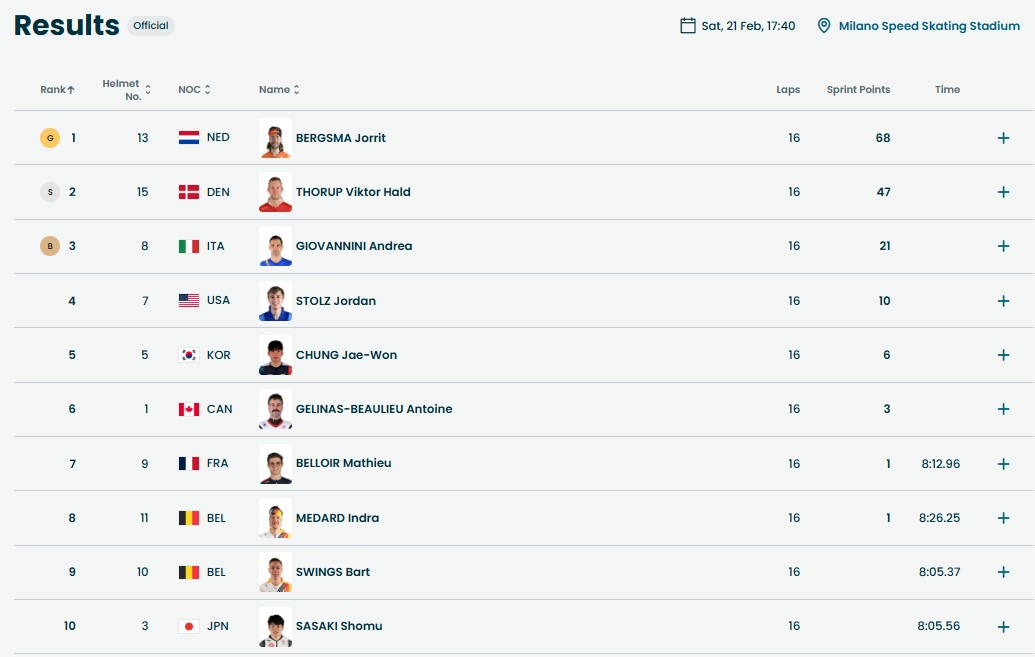Click the location pin icon
The height and width of the screenshot is (657, 1035).
click(824, 26)
